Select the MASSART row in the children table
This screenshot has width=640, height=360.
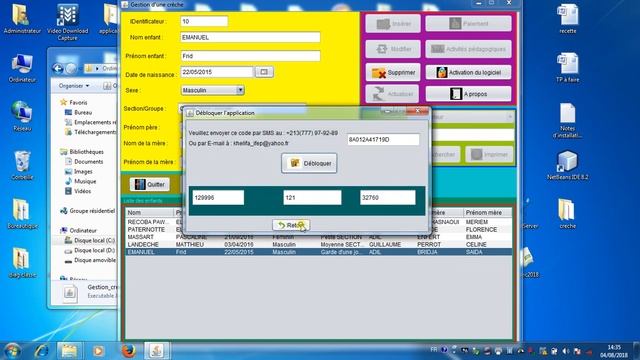coord(318,237)
